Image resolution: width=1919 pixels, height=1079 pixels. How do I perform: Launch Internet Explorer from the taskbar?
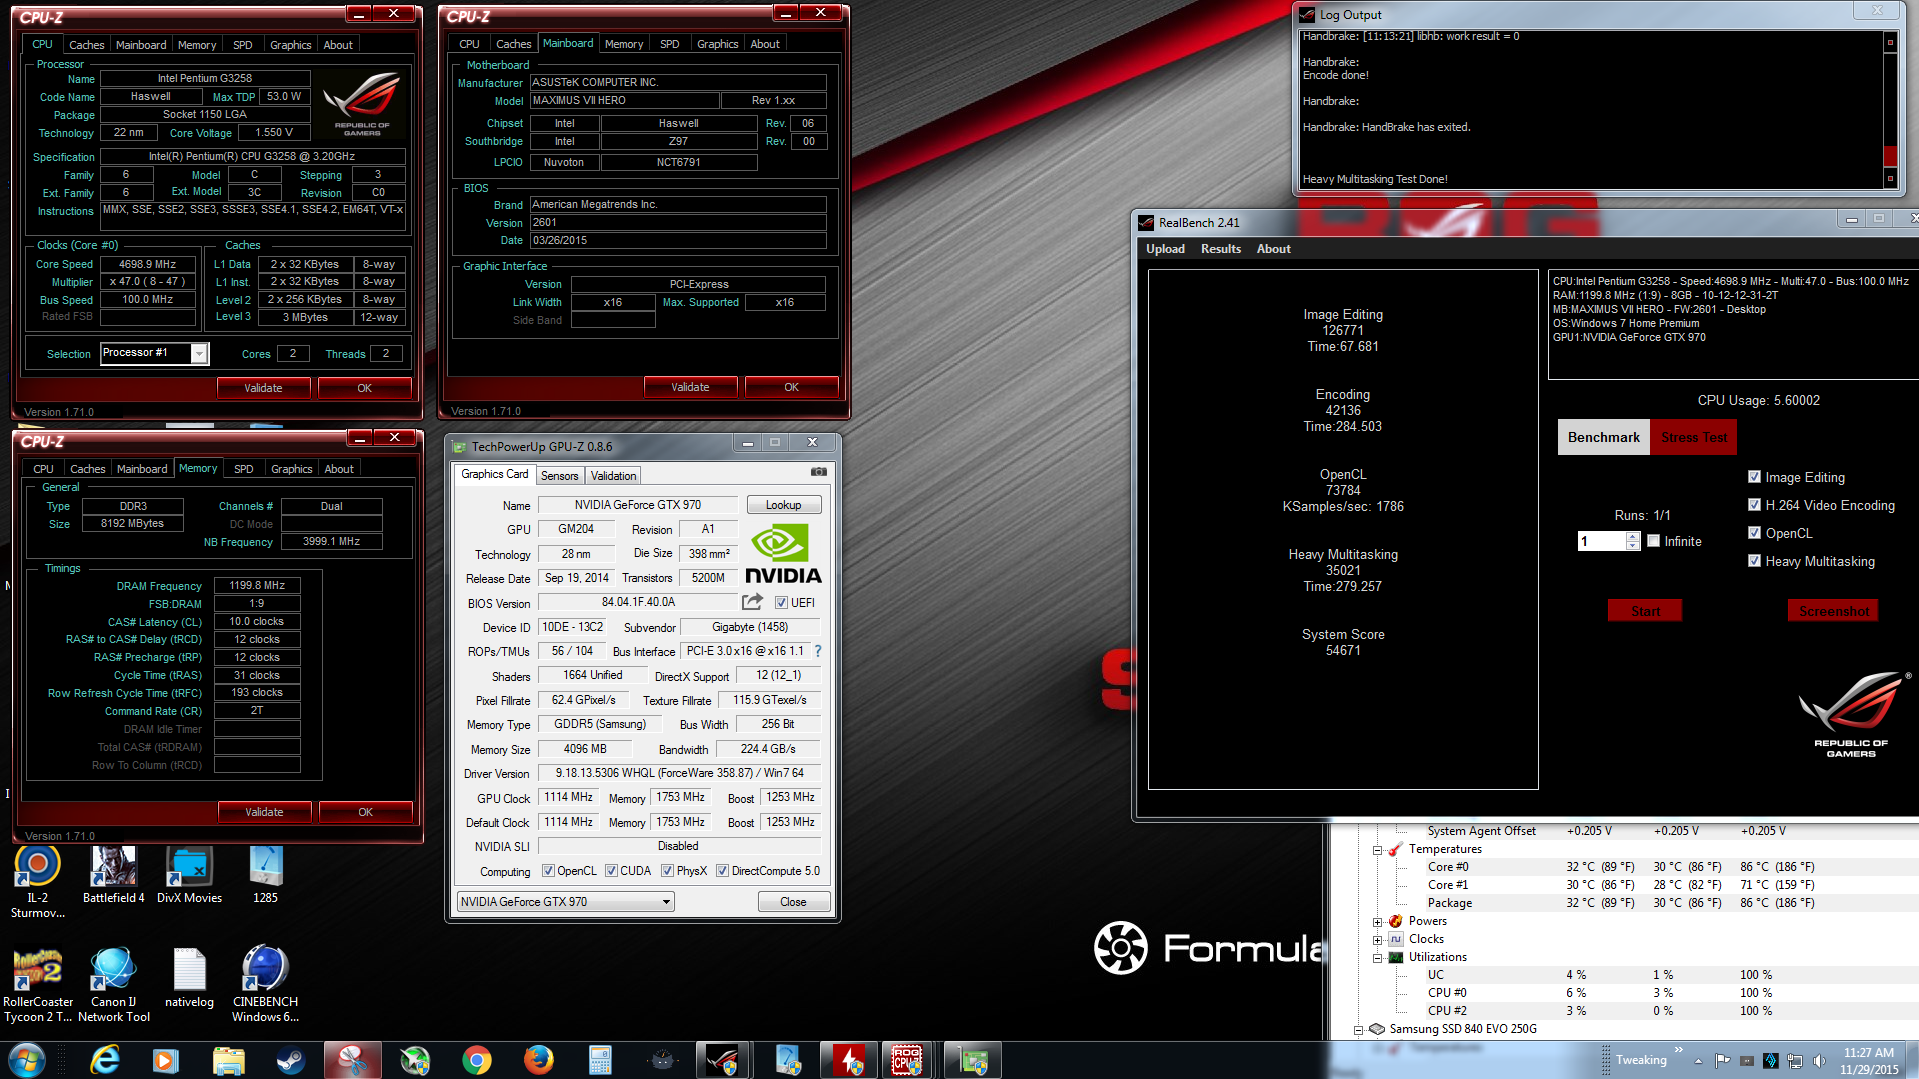[104, 1060]
